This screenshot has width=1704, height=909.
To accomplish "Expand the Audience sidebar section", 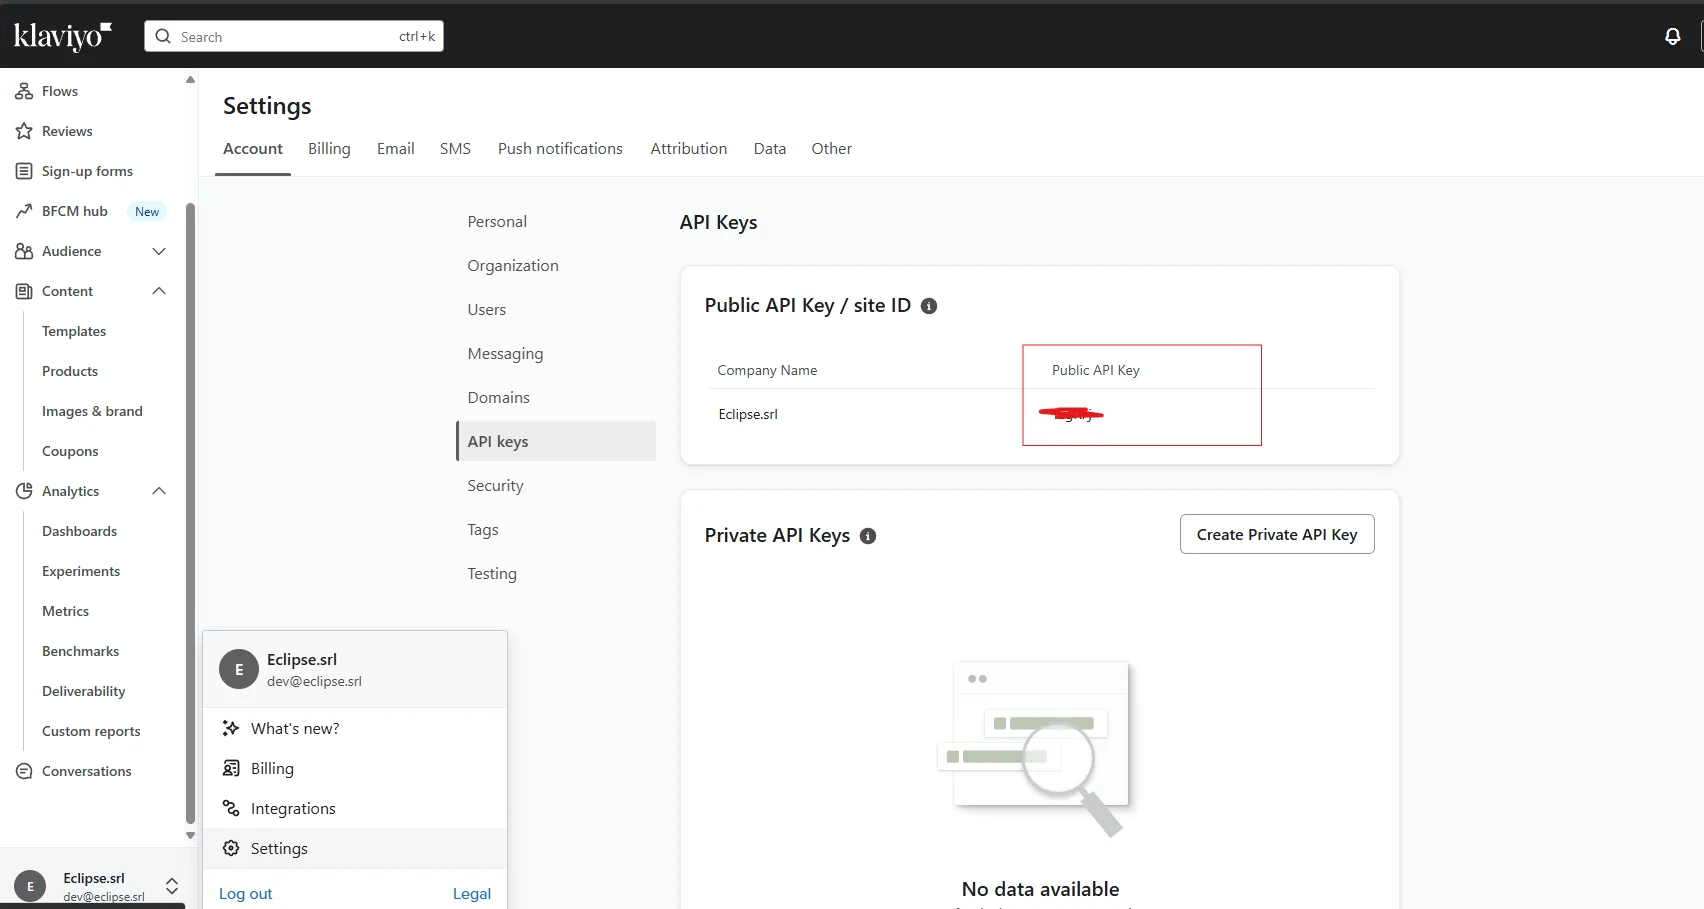I will click(x=159, y=251).
